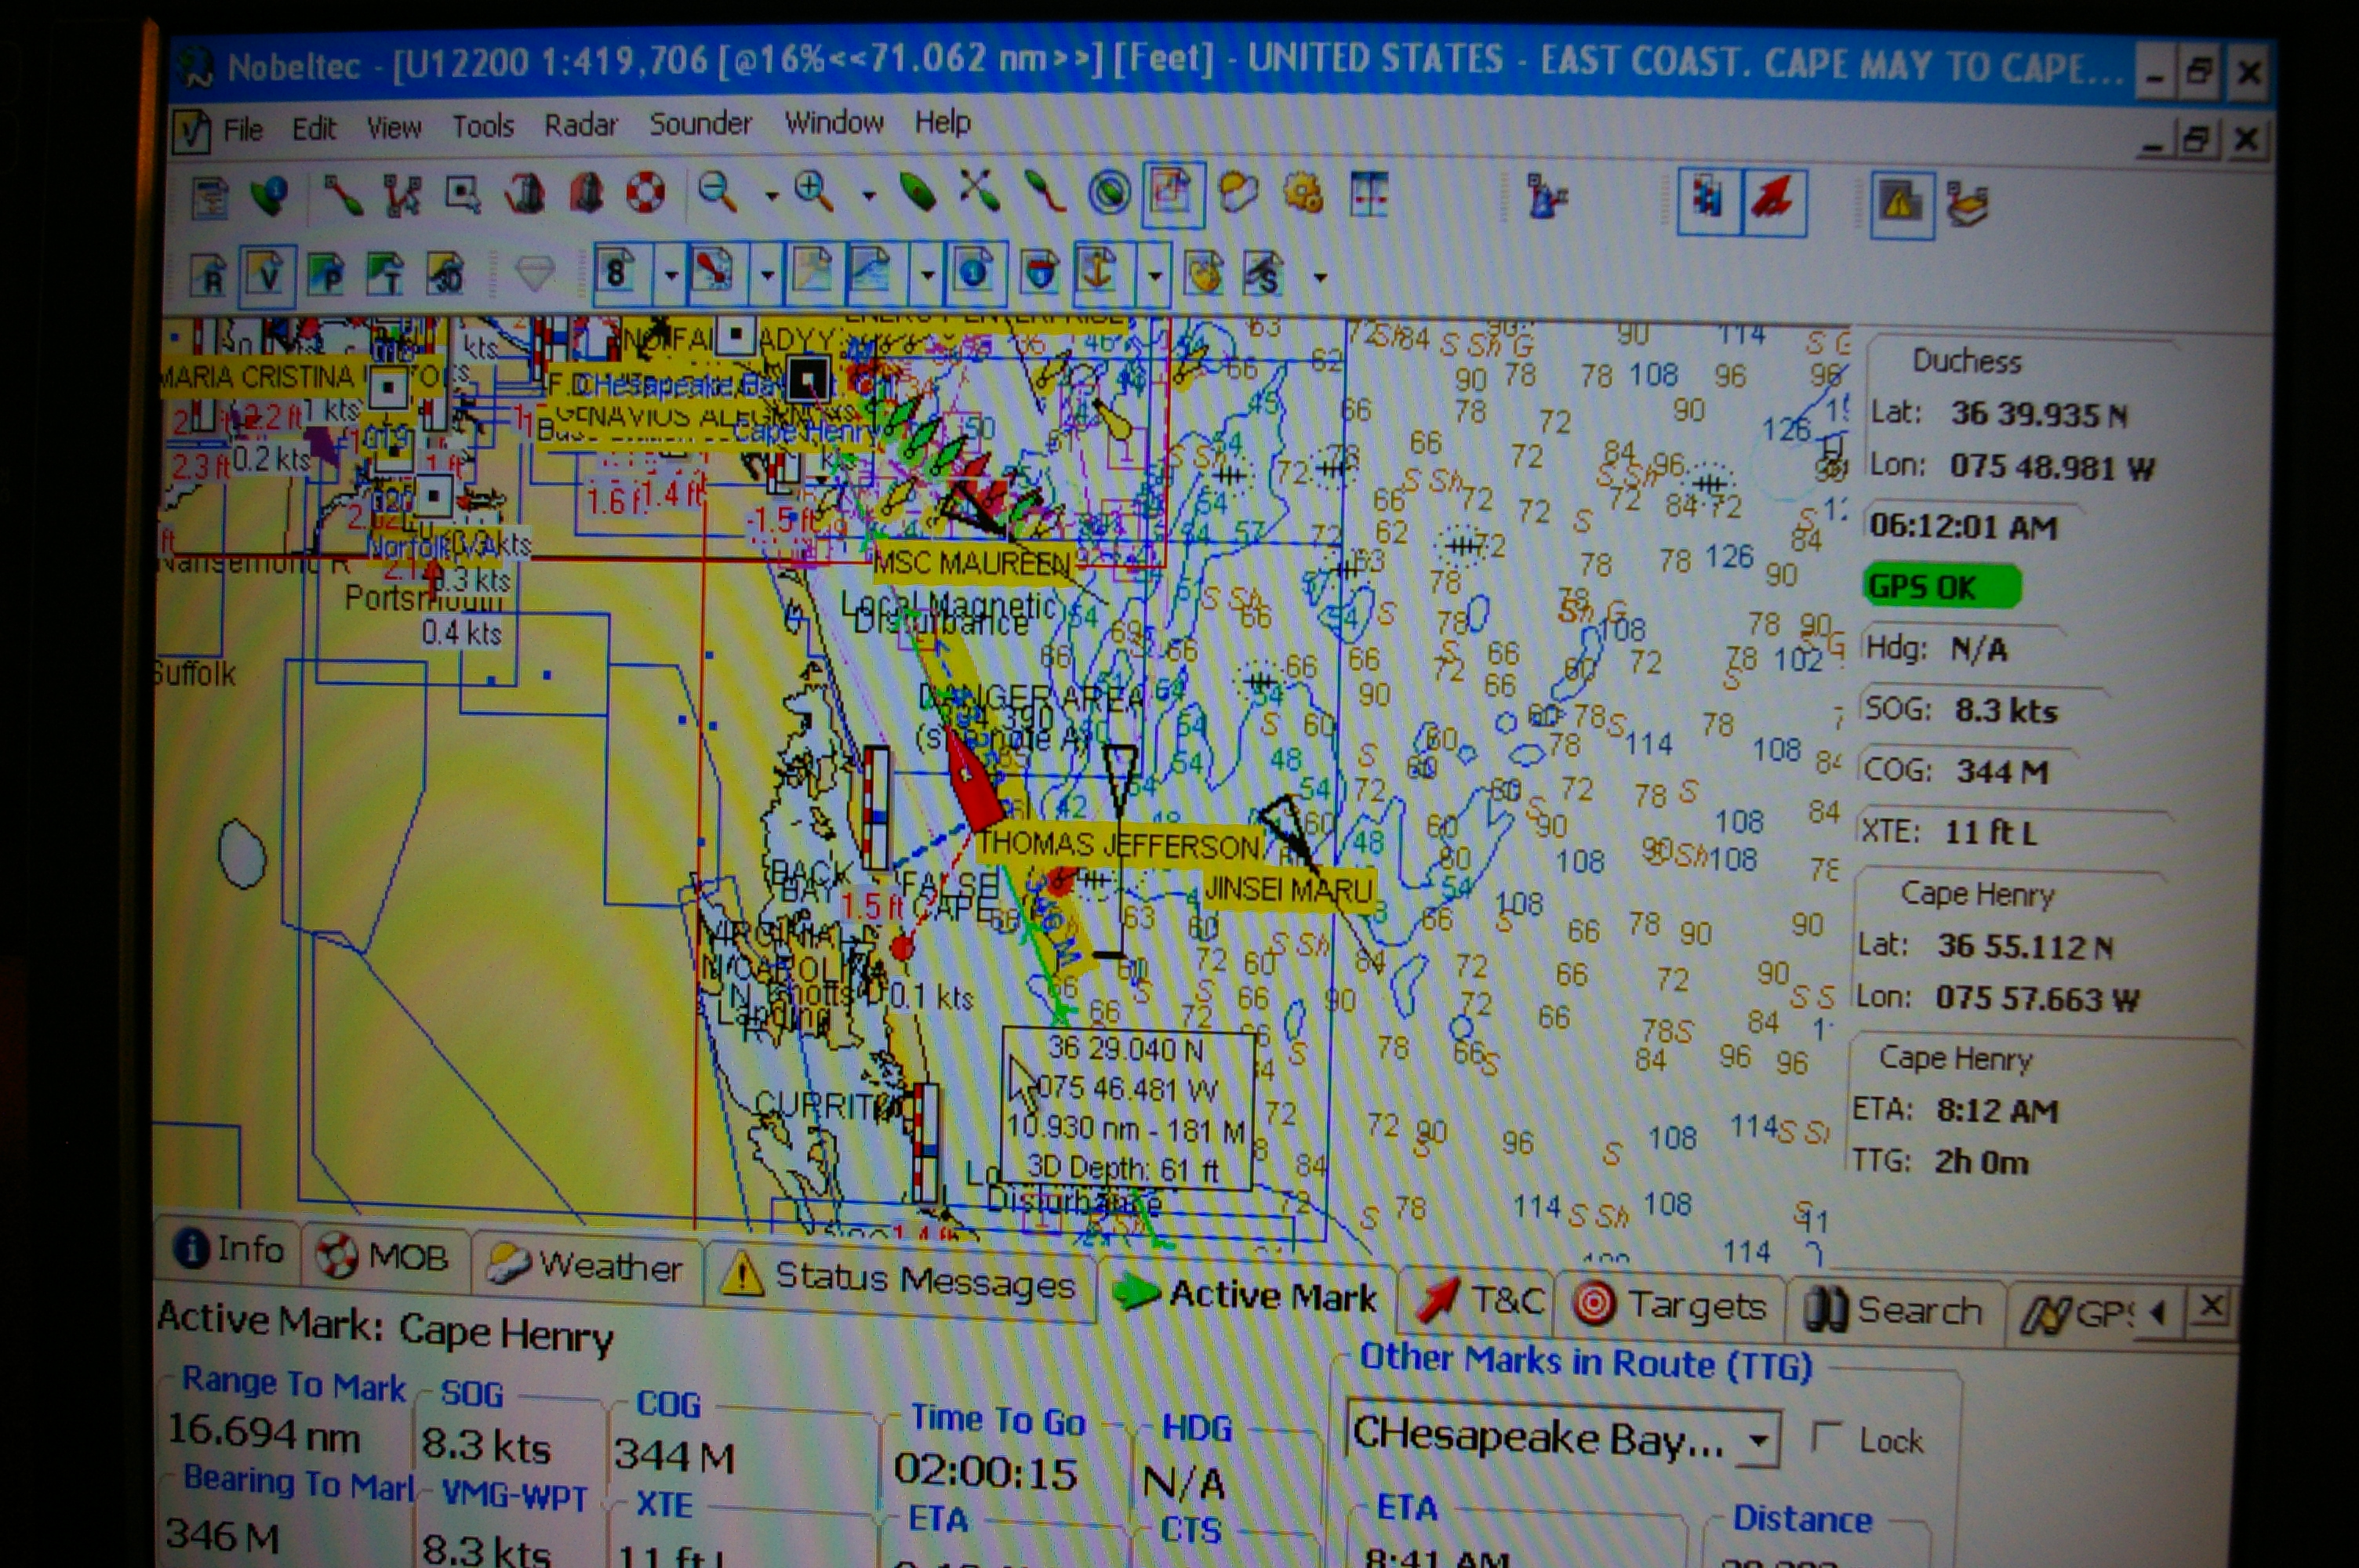
Task: Open the Info tab
Action: pos(229,1249)
